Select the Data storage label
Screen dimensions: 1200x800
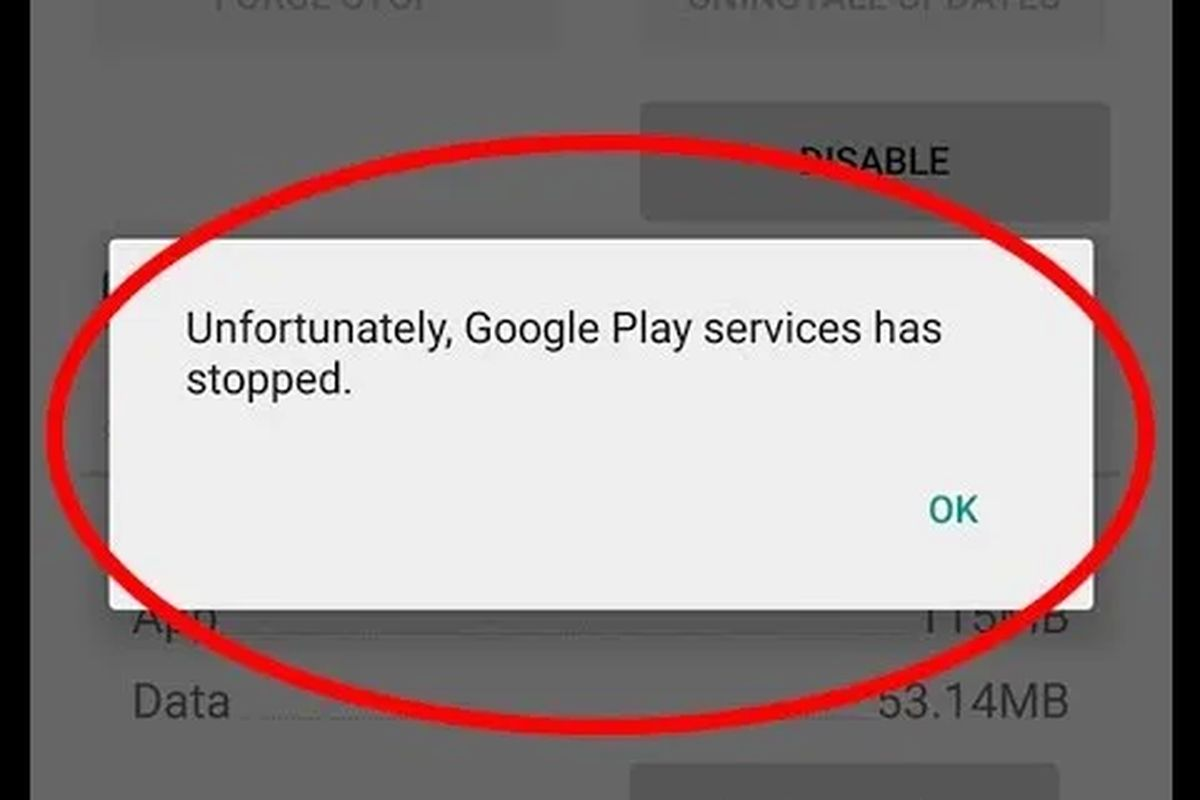pyautogui.click(x=181, y=702)
